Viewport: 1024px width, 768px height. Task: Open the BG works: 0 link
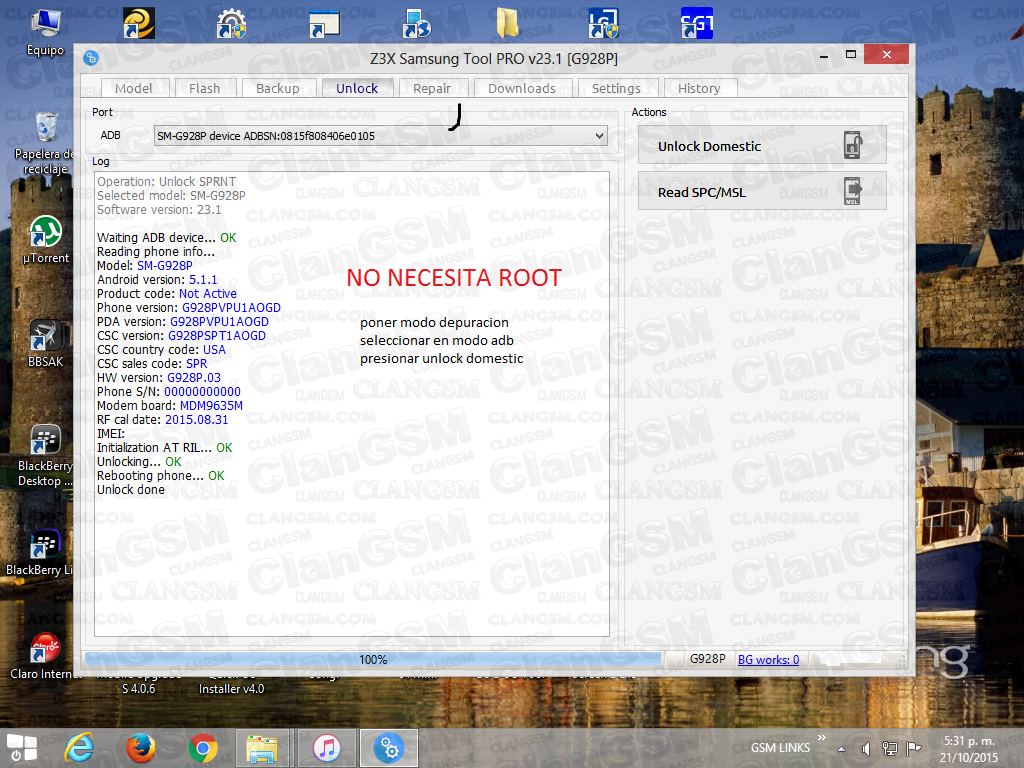tap(768, 660)
